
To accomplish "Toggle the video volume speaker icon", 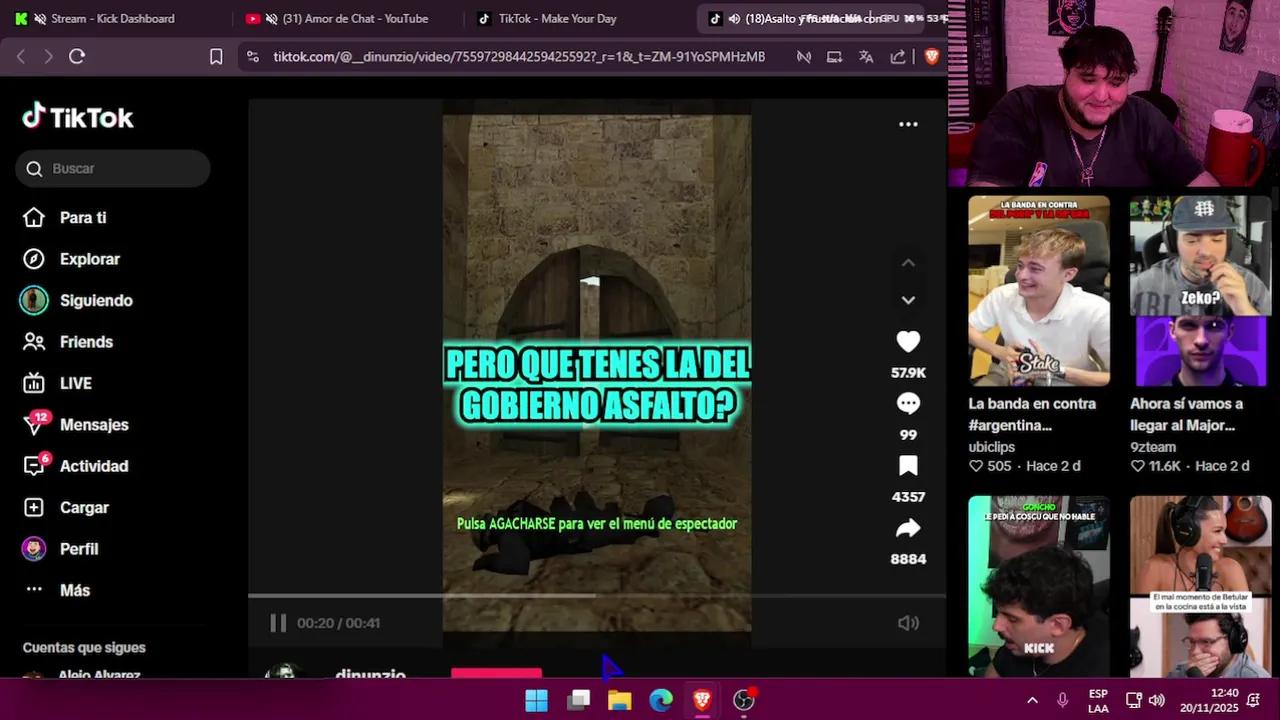I will (x=908, y=623).
